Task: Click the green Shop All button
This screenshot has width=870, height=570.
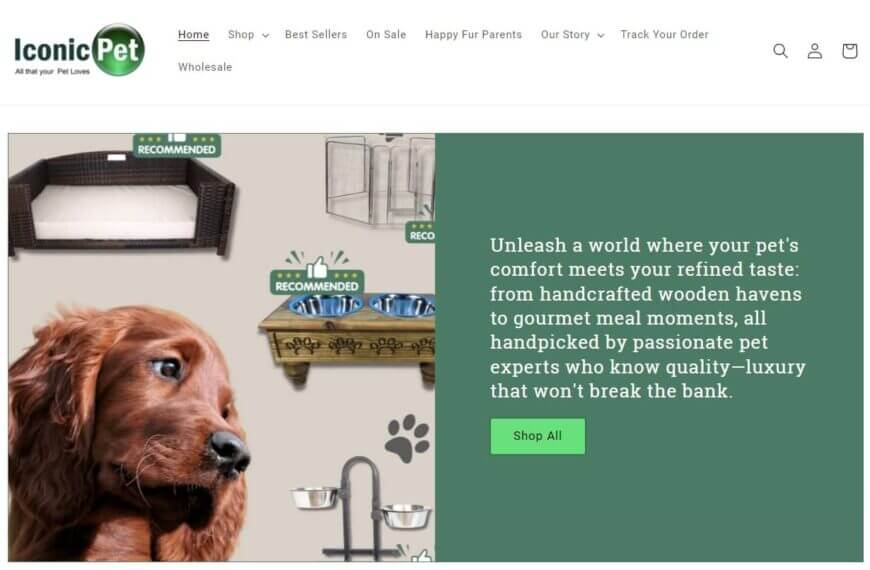Action: [537, 436]
